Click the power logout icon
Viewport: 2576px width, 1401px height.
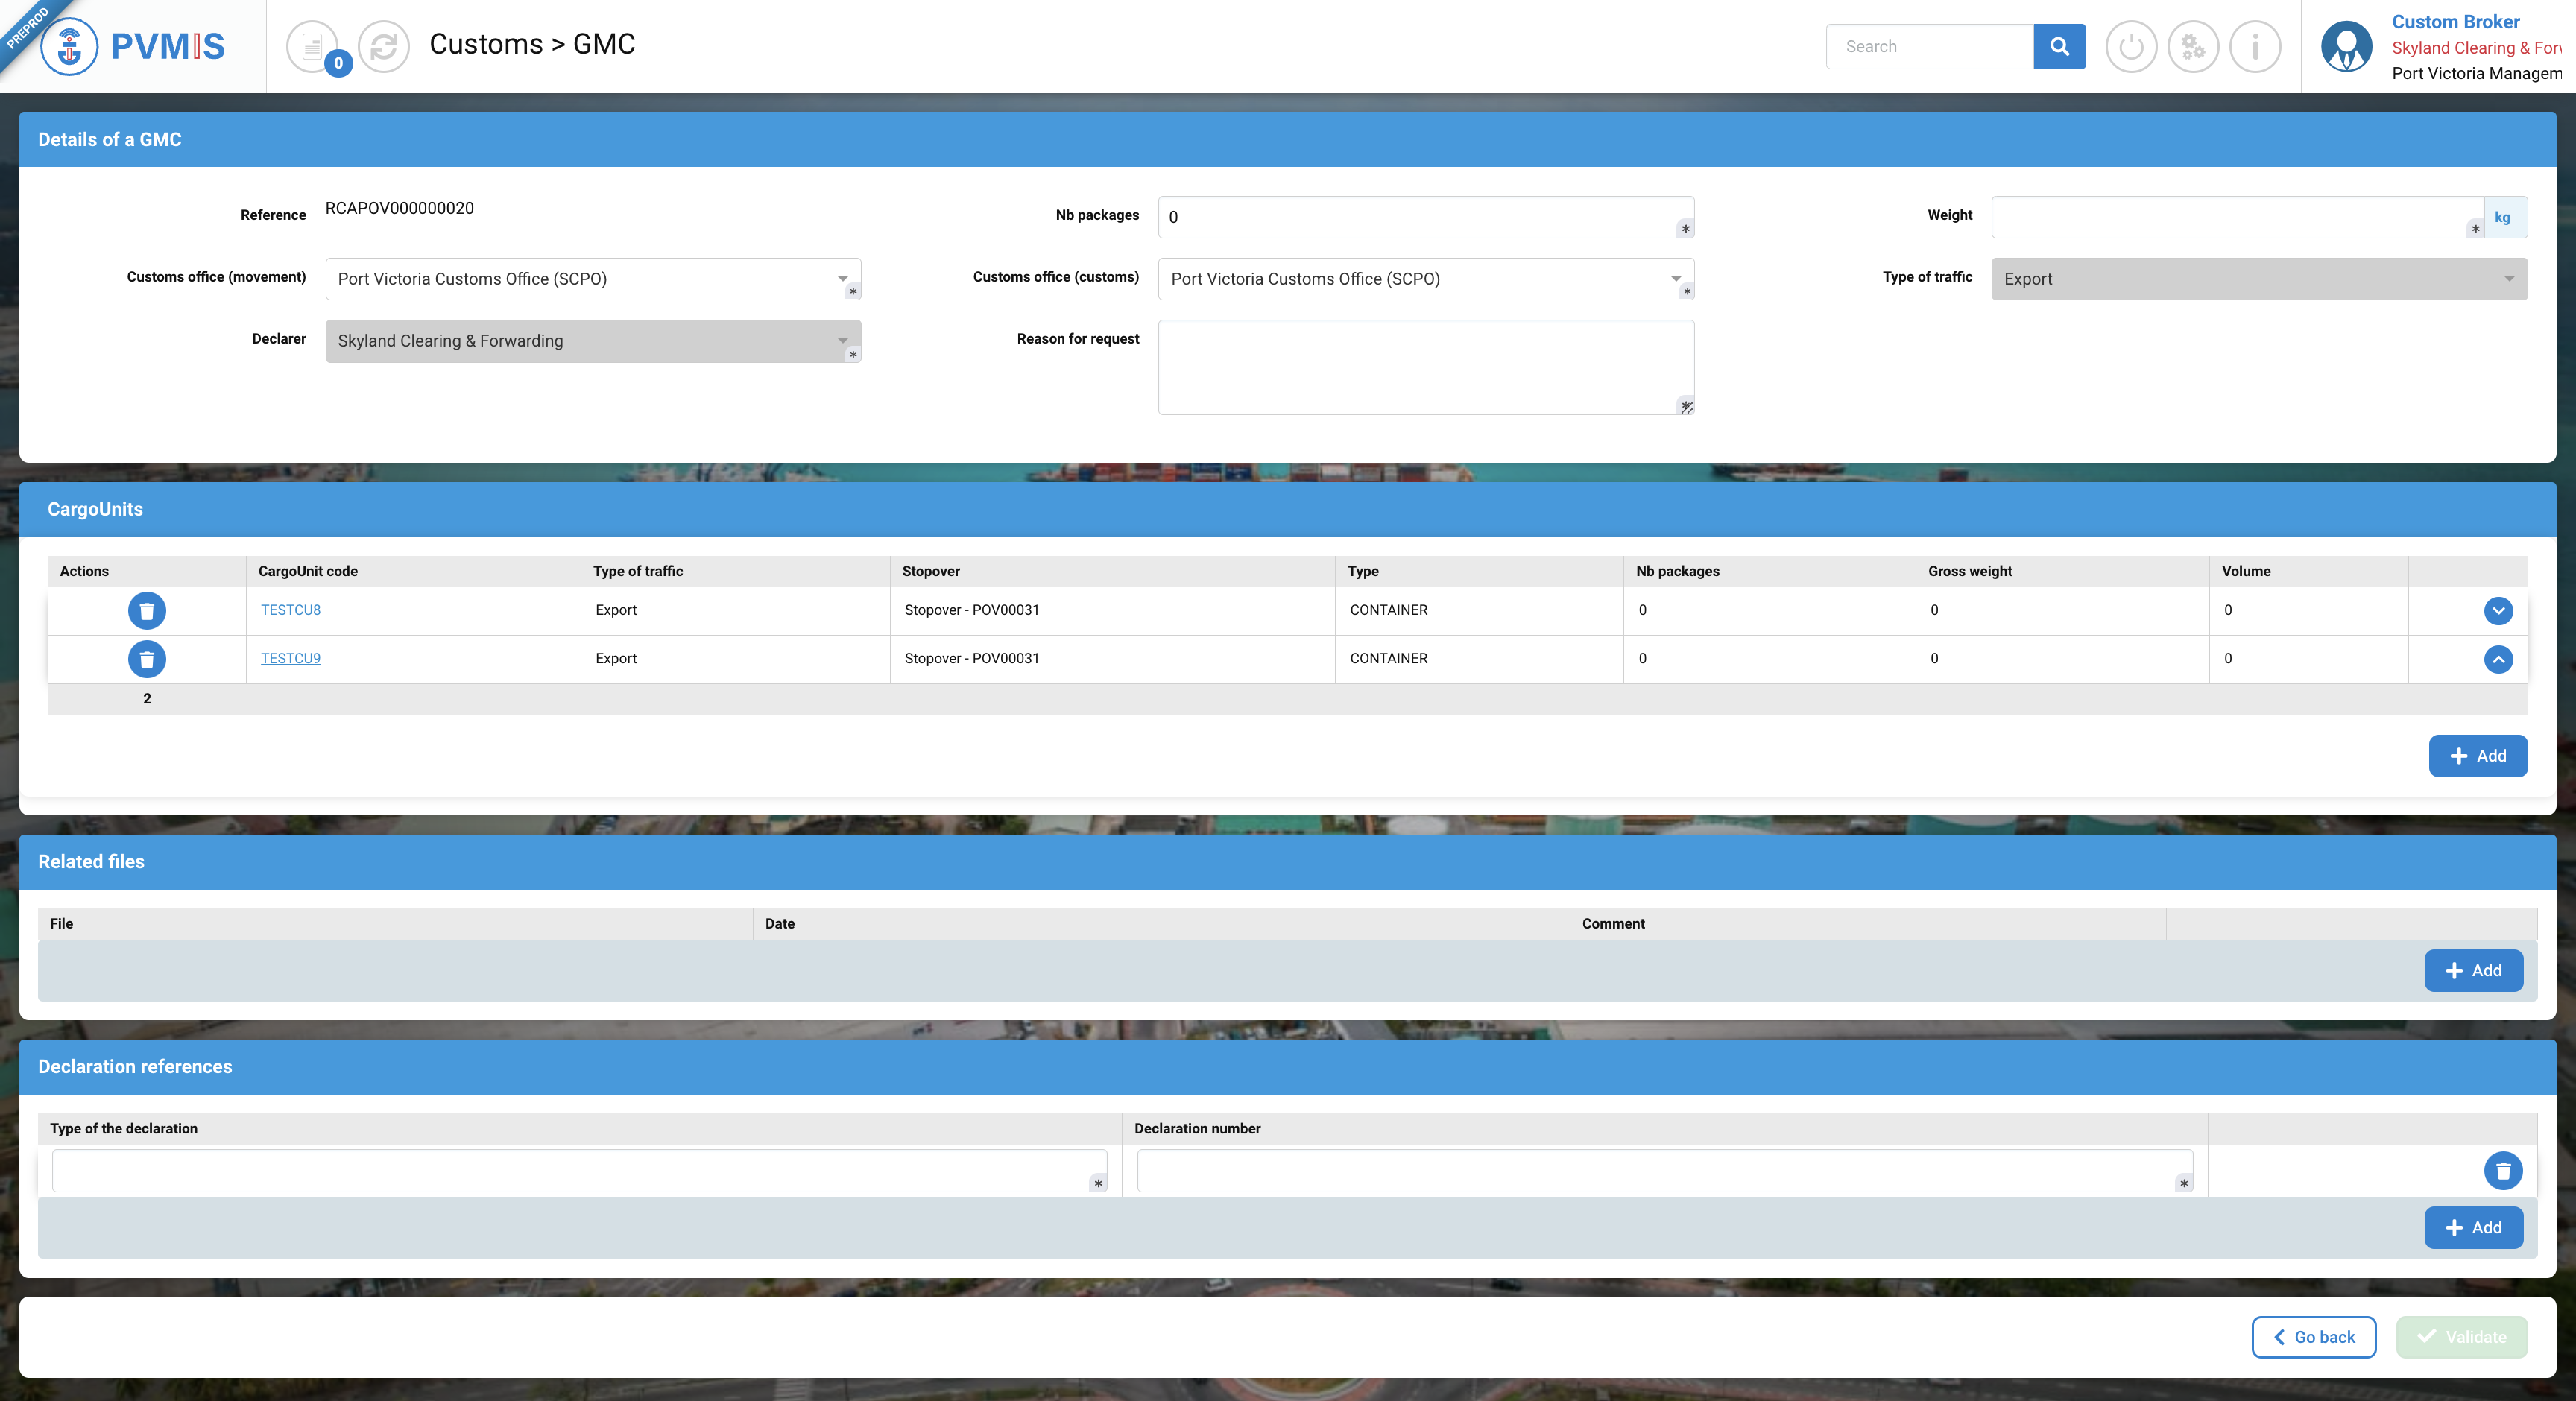pos(2130,46)
